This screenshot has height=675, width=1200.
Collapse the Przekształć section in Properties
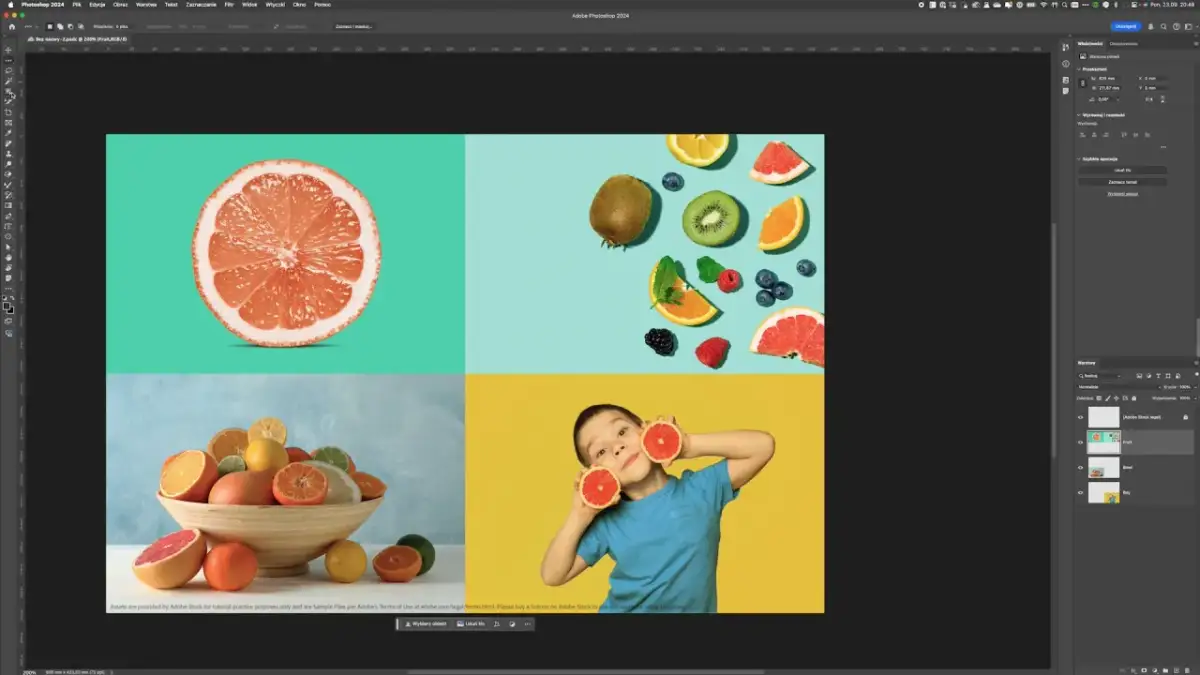1079,69
